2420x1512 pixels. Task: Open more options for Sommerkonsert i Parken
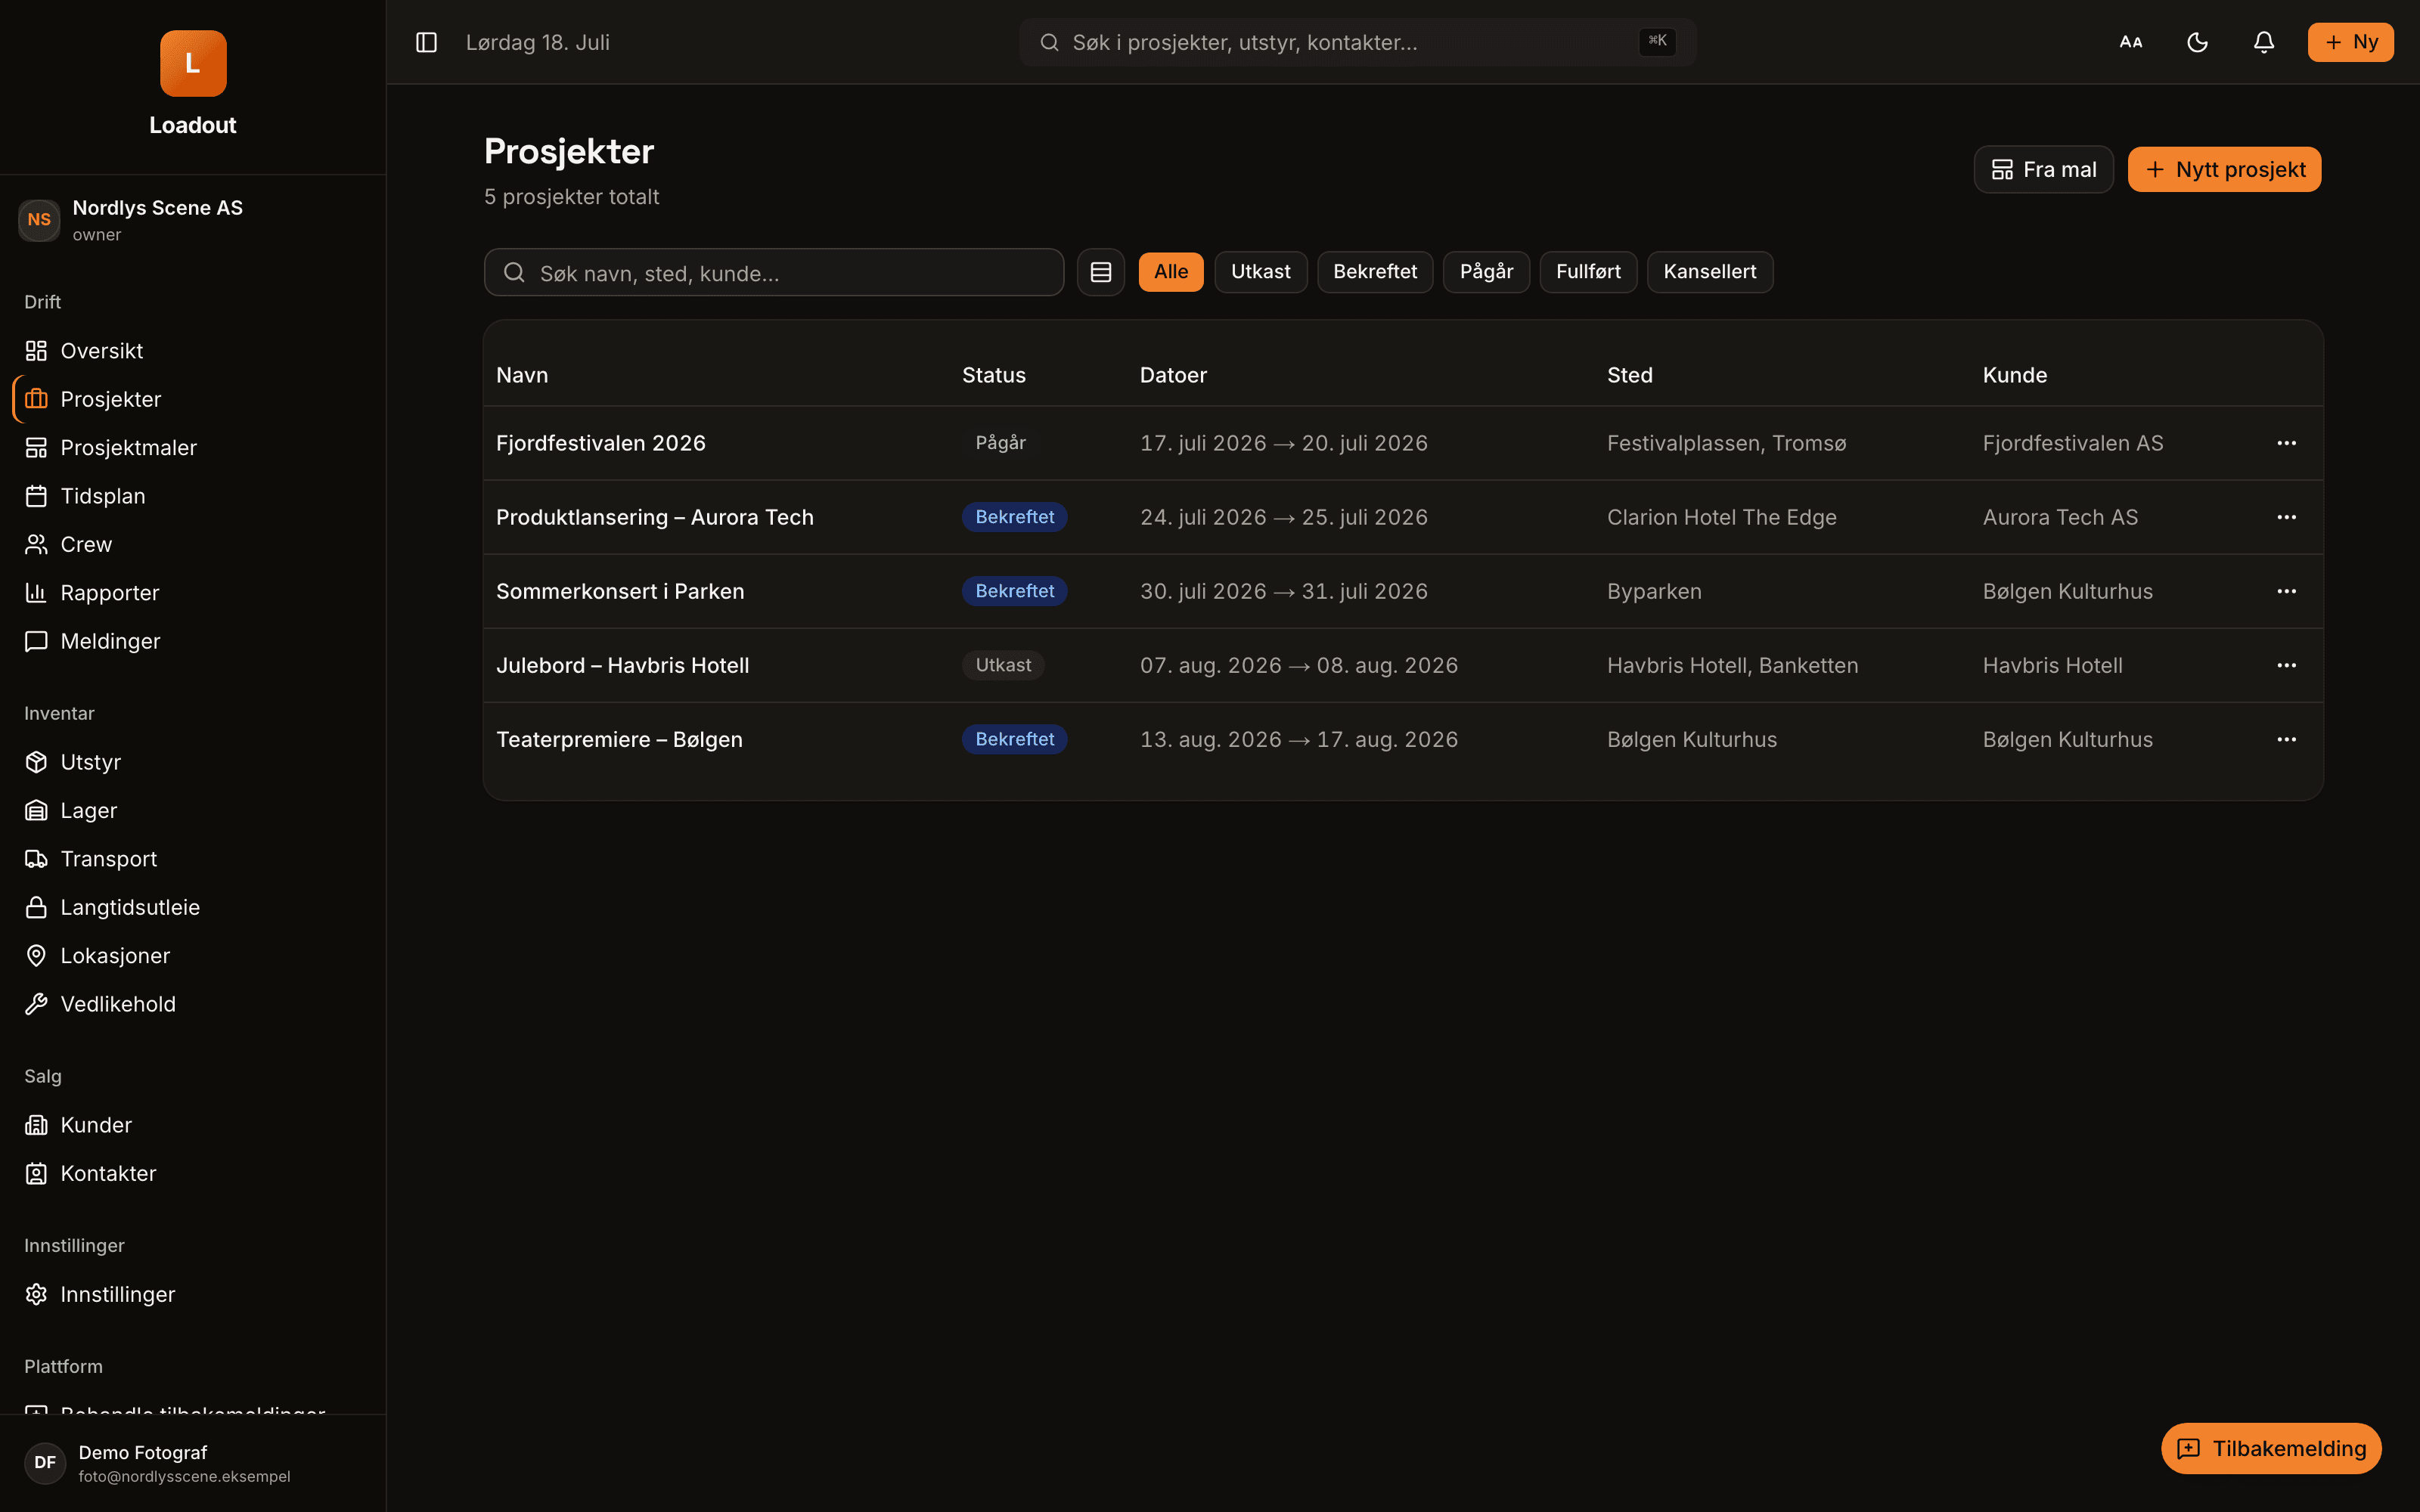click(x=2286, y=591)
